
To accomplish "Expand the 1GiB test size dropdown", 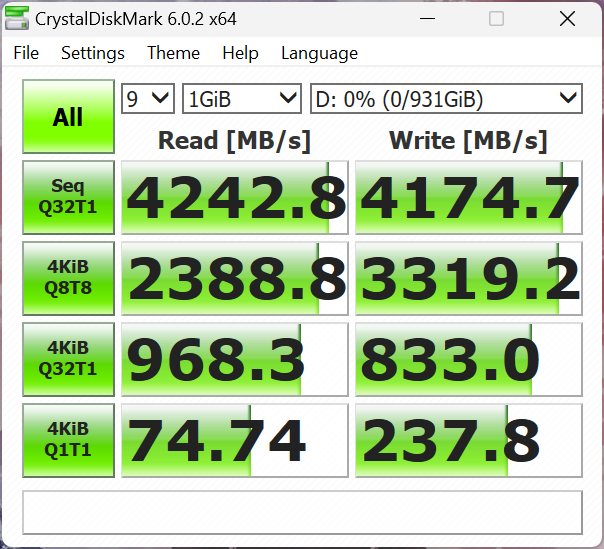I will pyautogui.click(x=242, y=98).
